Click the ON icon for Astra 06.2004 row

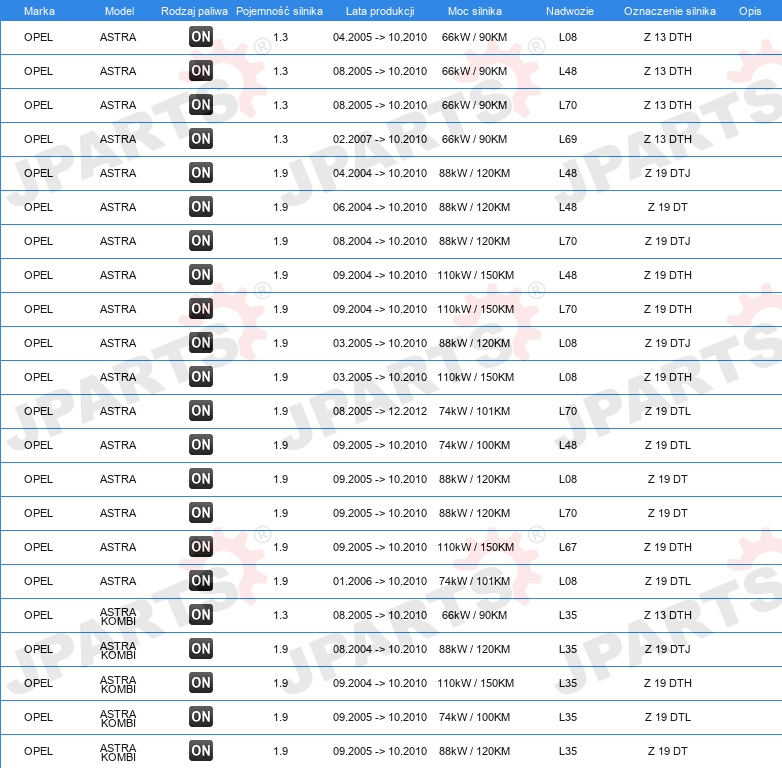(x=201, y=206)
